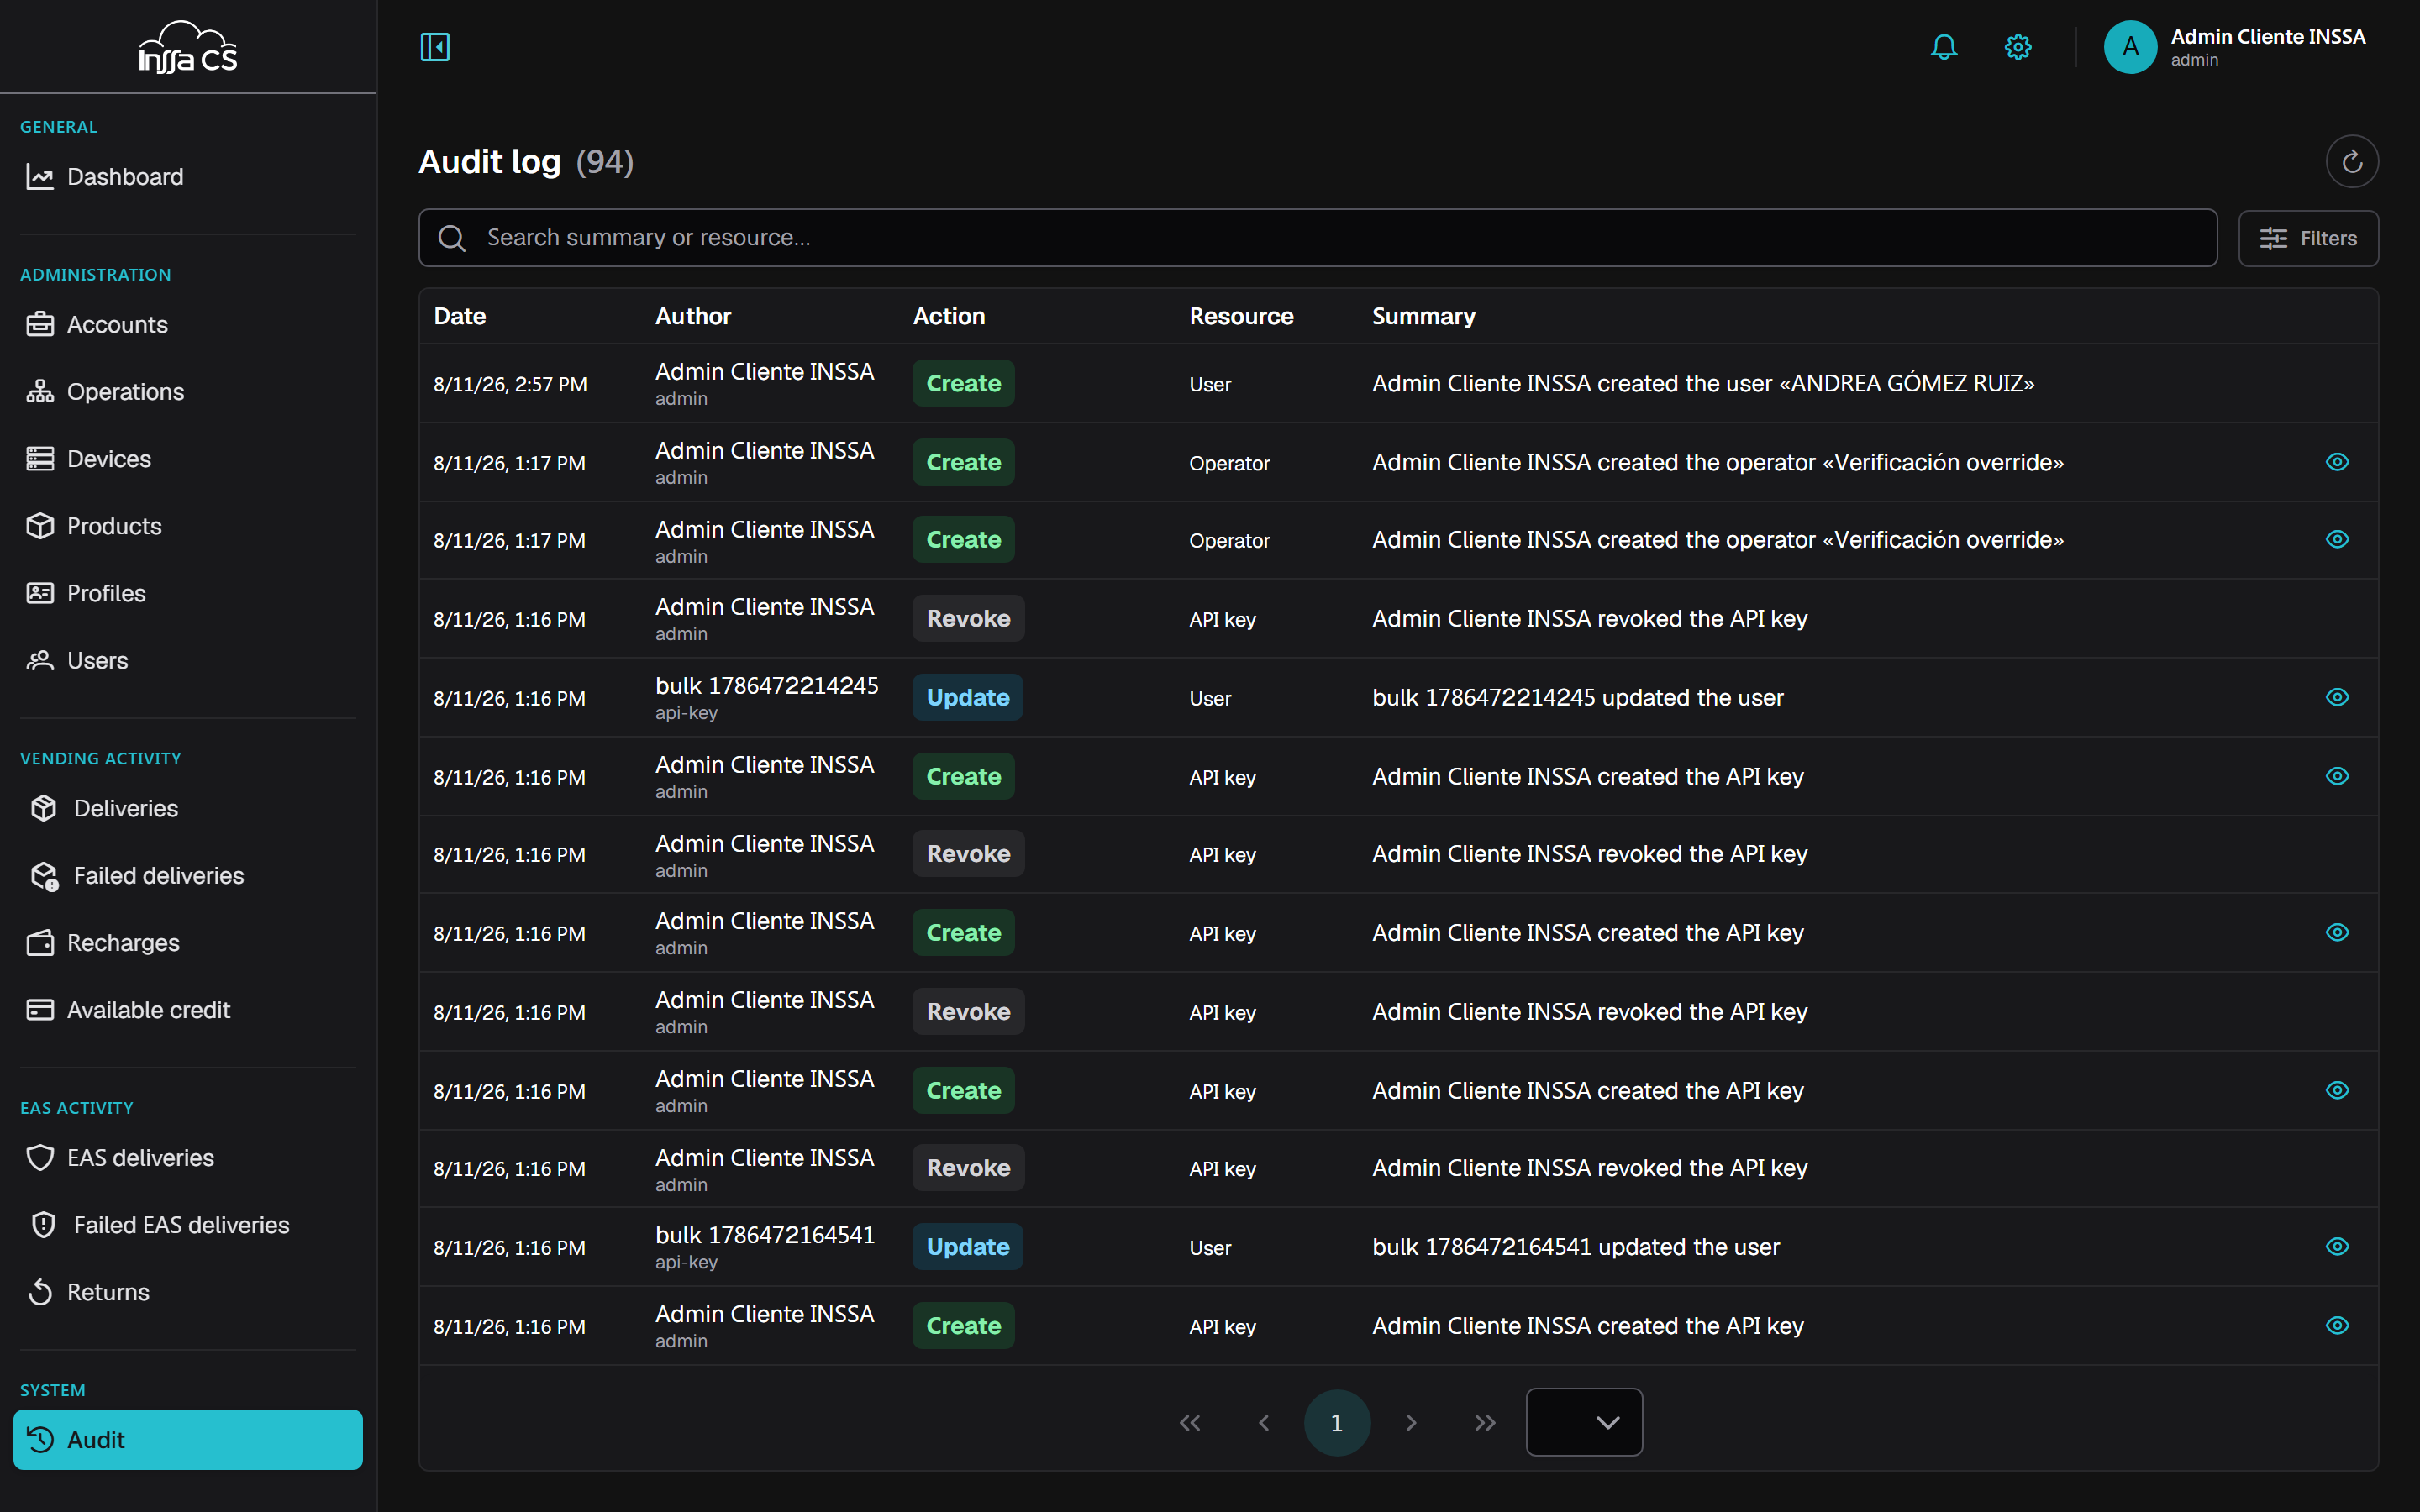Open the notifications bell
Image resolution: width=2420 pixels, height=1512 pixels.
pyautogui.click(x=1943, y=47)
